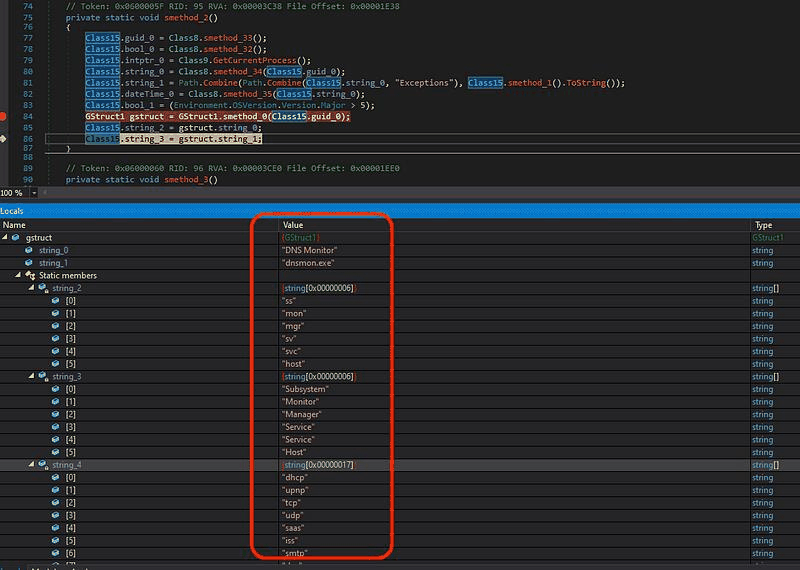Follow the GetCurrentProcess reference on line 79
Viewport: 800px width, 570px height.
click(x=254, y=60)
